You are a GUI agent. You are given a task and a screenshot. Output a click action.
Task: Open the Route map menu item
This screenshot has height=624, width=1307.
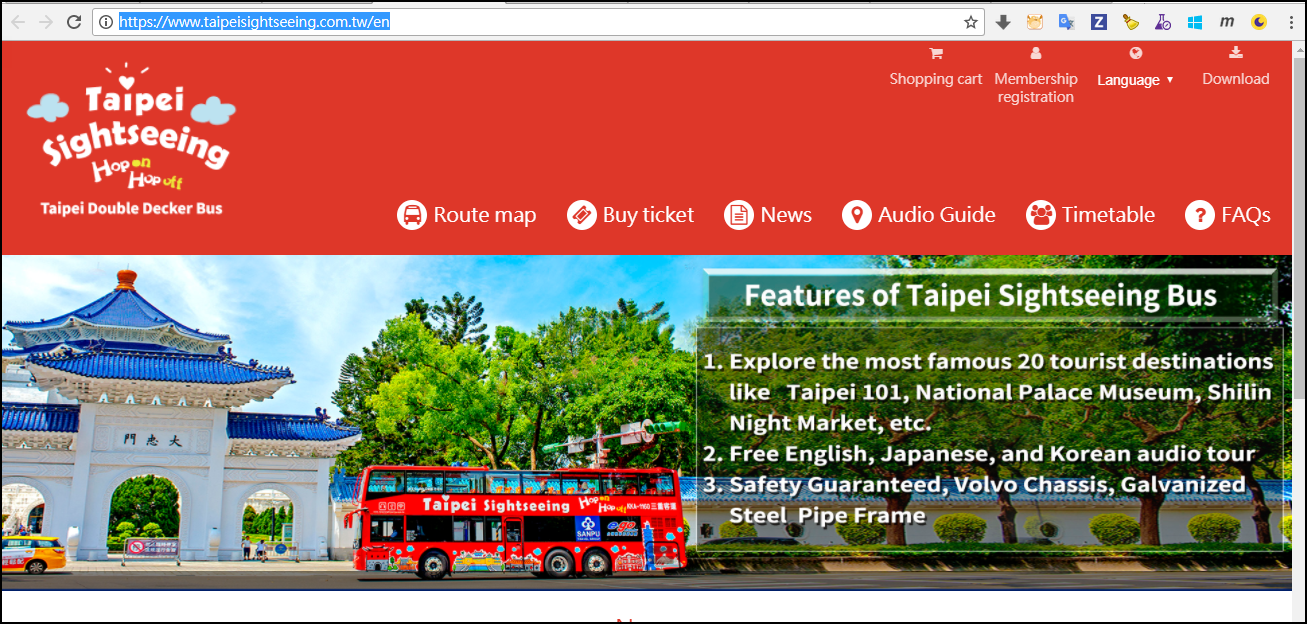tap(467, 215)
